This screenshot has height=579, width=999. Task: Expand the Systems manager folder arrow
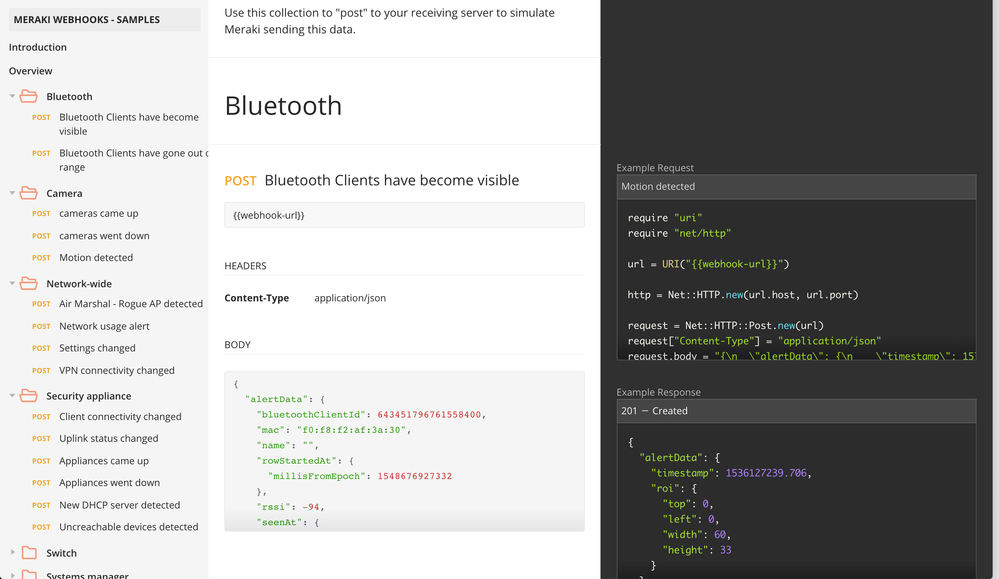12,575
